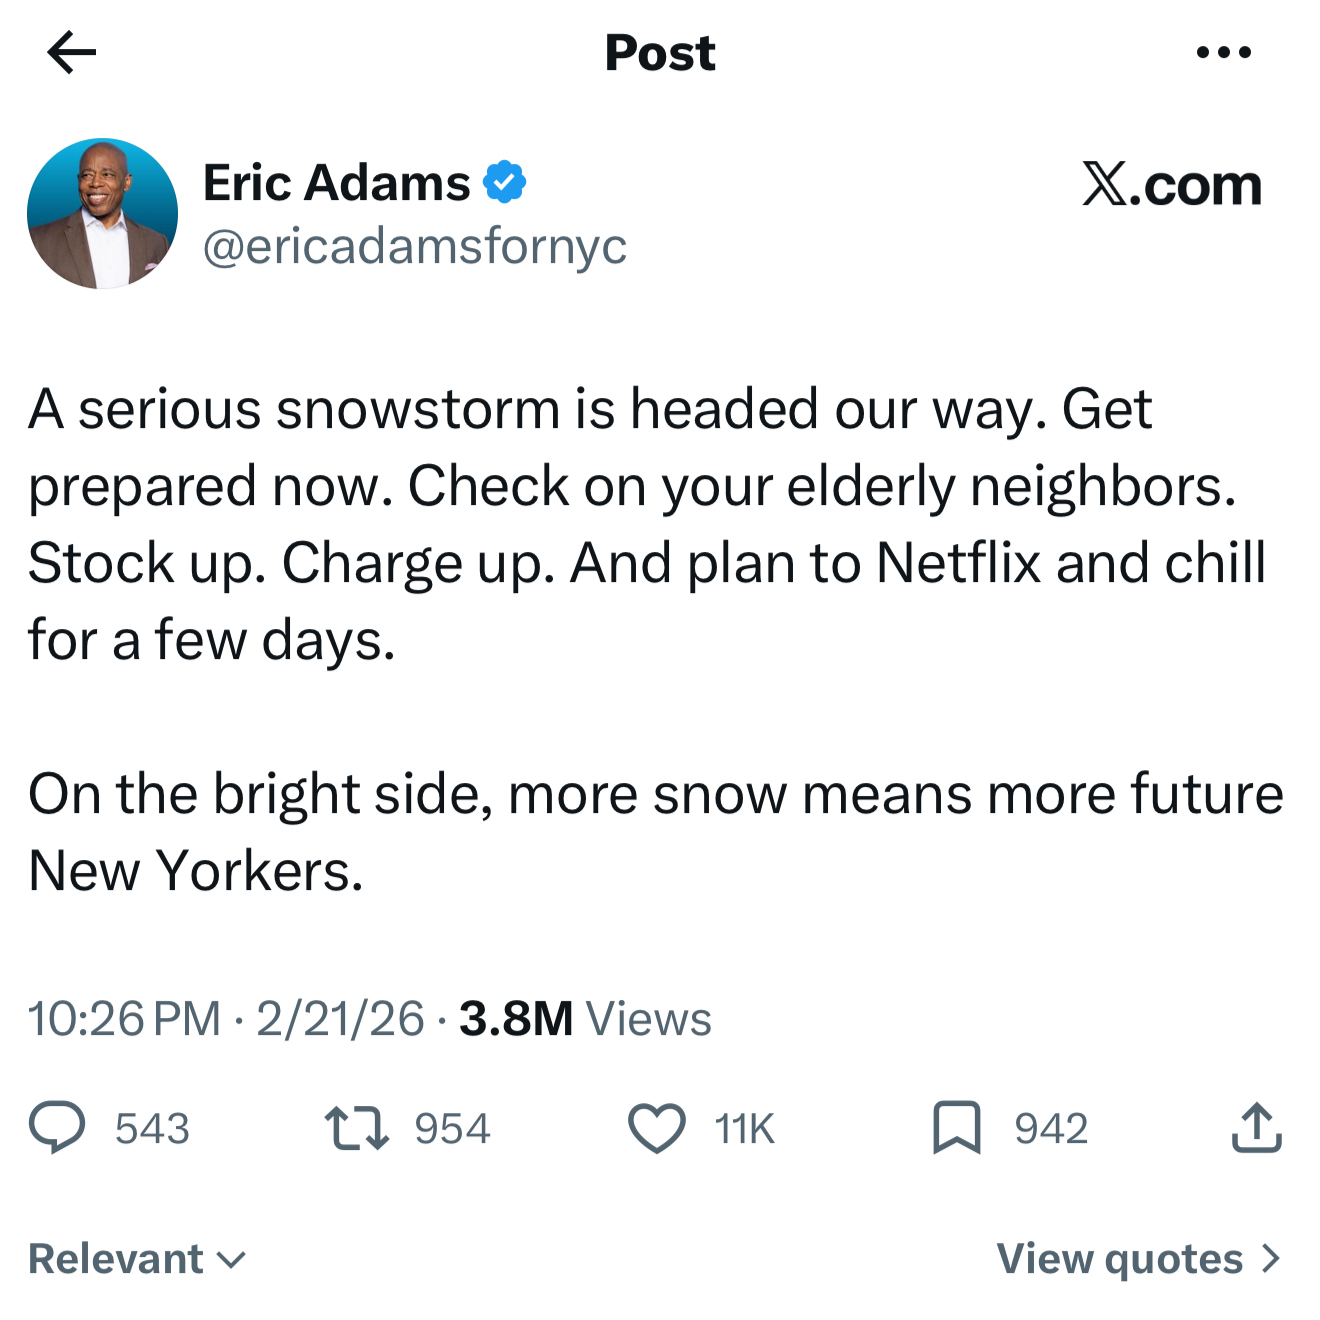This screenshot has width=1320, height=1320.
Task: Like the post with the heart icon
Action: [657, 1128]
